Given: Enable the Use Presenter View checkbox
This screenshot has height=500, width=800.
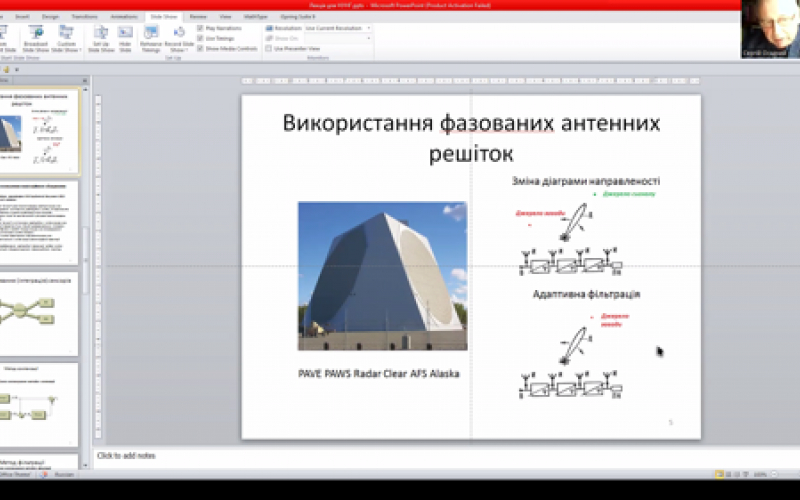Looking at the screenshot, I should tap(269, 48).
